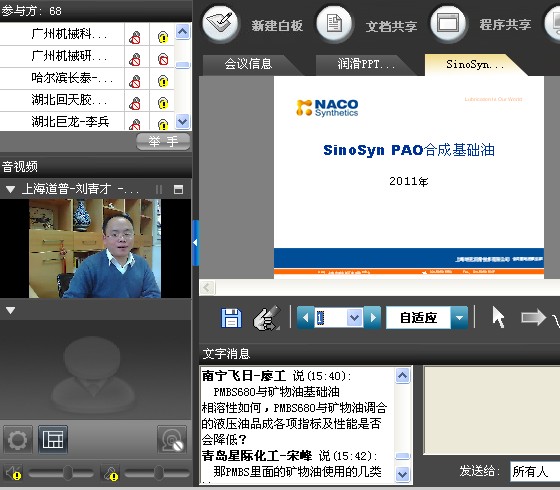Pause the 上海道普-刘青才 video feed
The width and height of the screenshot is (560, 490).
click(159, 189)
